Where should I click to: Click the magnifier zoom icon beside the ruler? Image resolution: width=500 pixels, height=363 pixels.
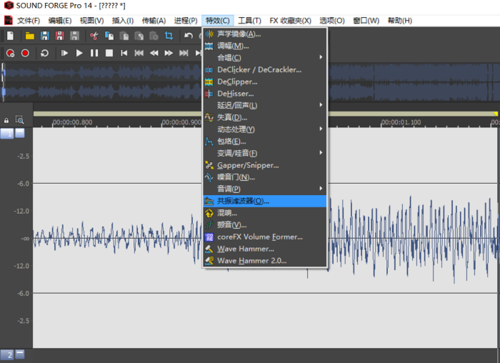click(x=20, y=120)
